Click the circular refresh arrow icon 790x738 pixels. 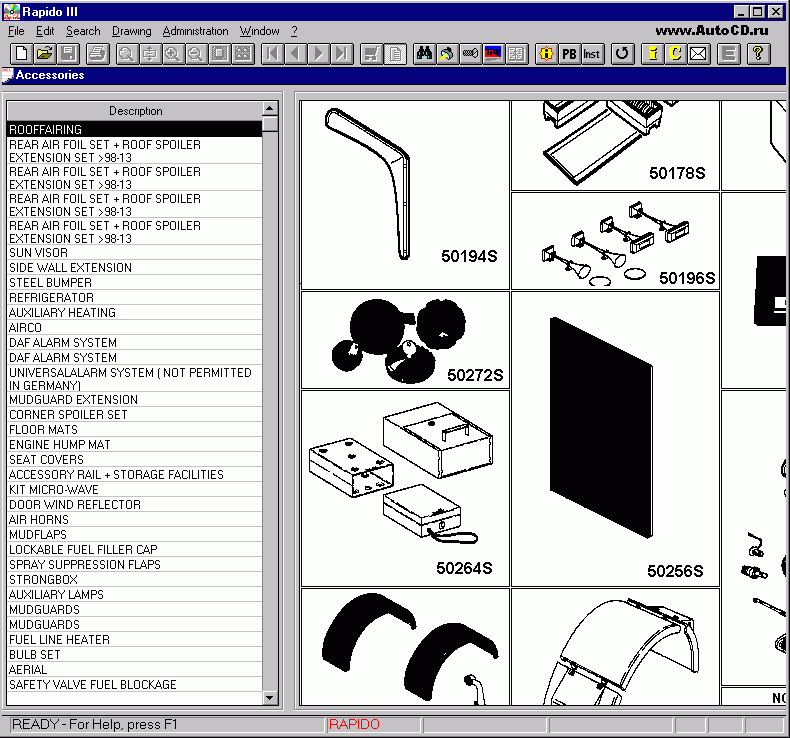click(622, 53)
